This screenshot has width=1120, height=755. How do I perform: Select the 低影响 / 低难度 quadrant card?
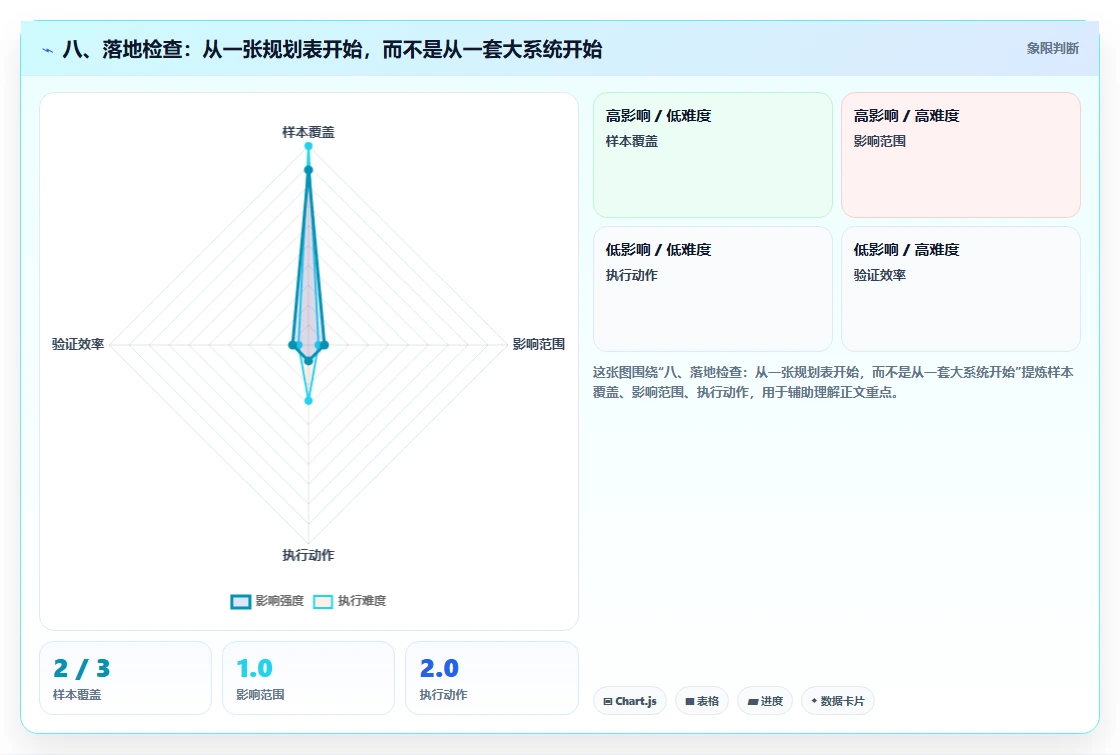tap(713, 289)
